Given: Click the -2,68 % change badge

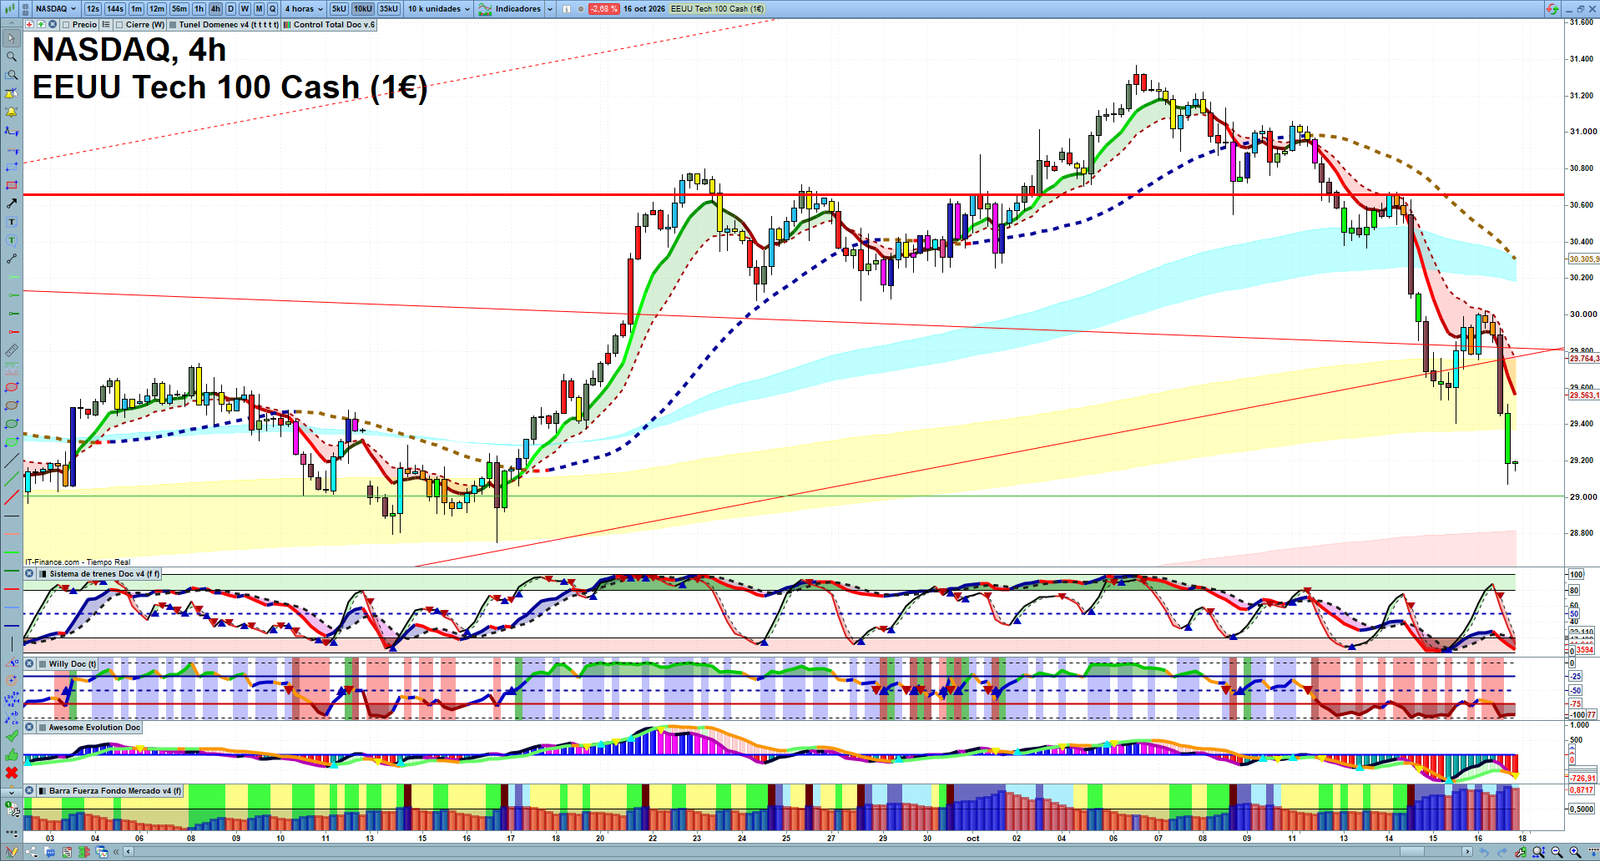Looking at the screenshot, I should click(603, 9).
